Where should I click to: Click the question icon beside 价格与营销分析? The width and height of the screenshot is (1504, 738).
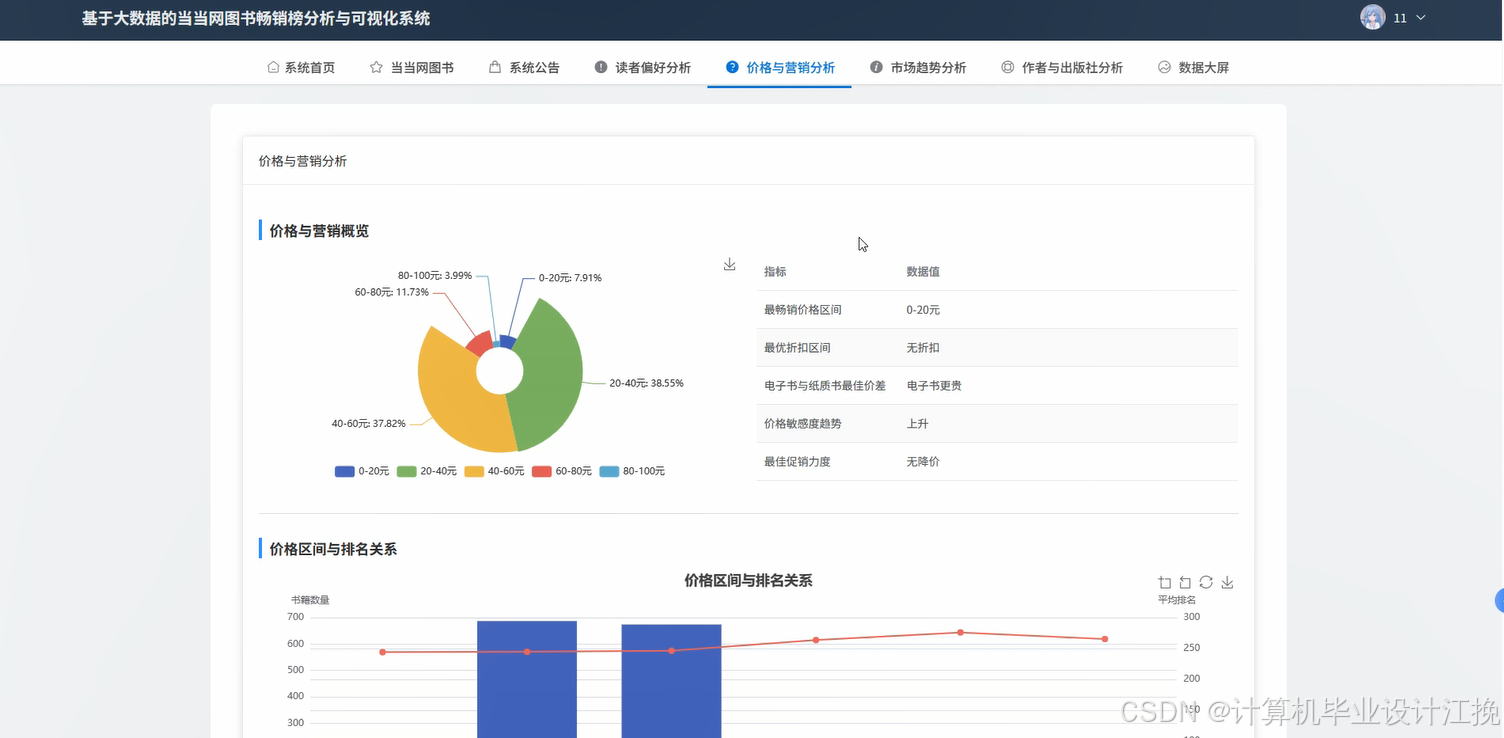pos(732,67)
